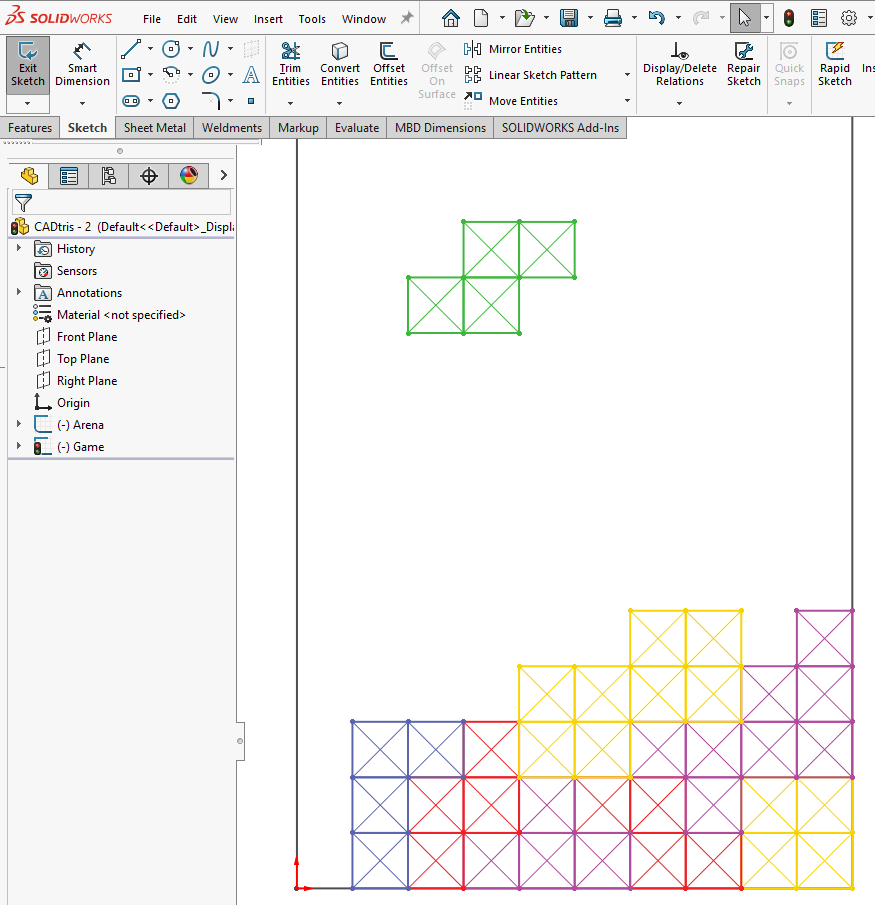The height and width of the screenshot is (905, 875).
Task: Open the Insert menu
Action: coord(268,19)
